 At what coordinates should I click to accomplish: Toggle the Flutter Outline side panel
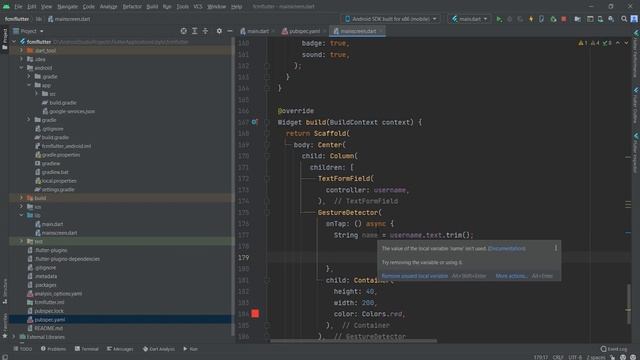pos(636,104)
